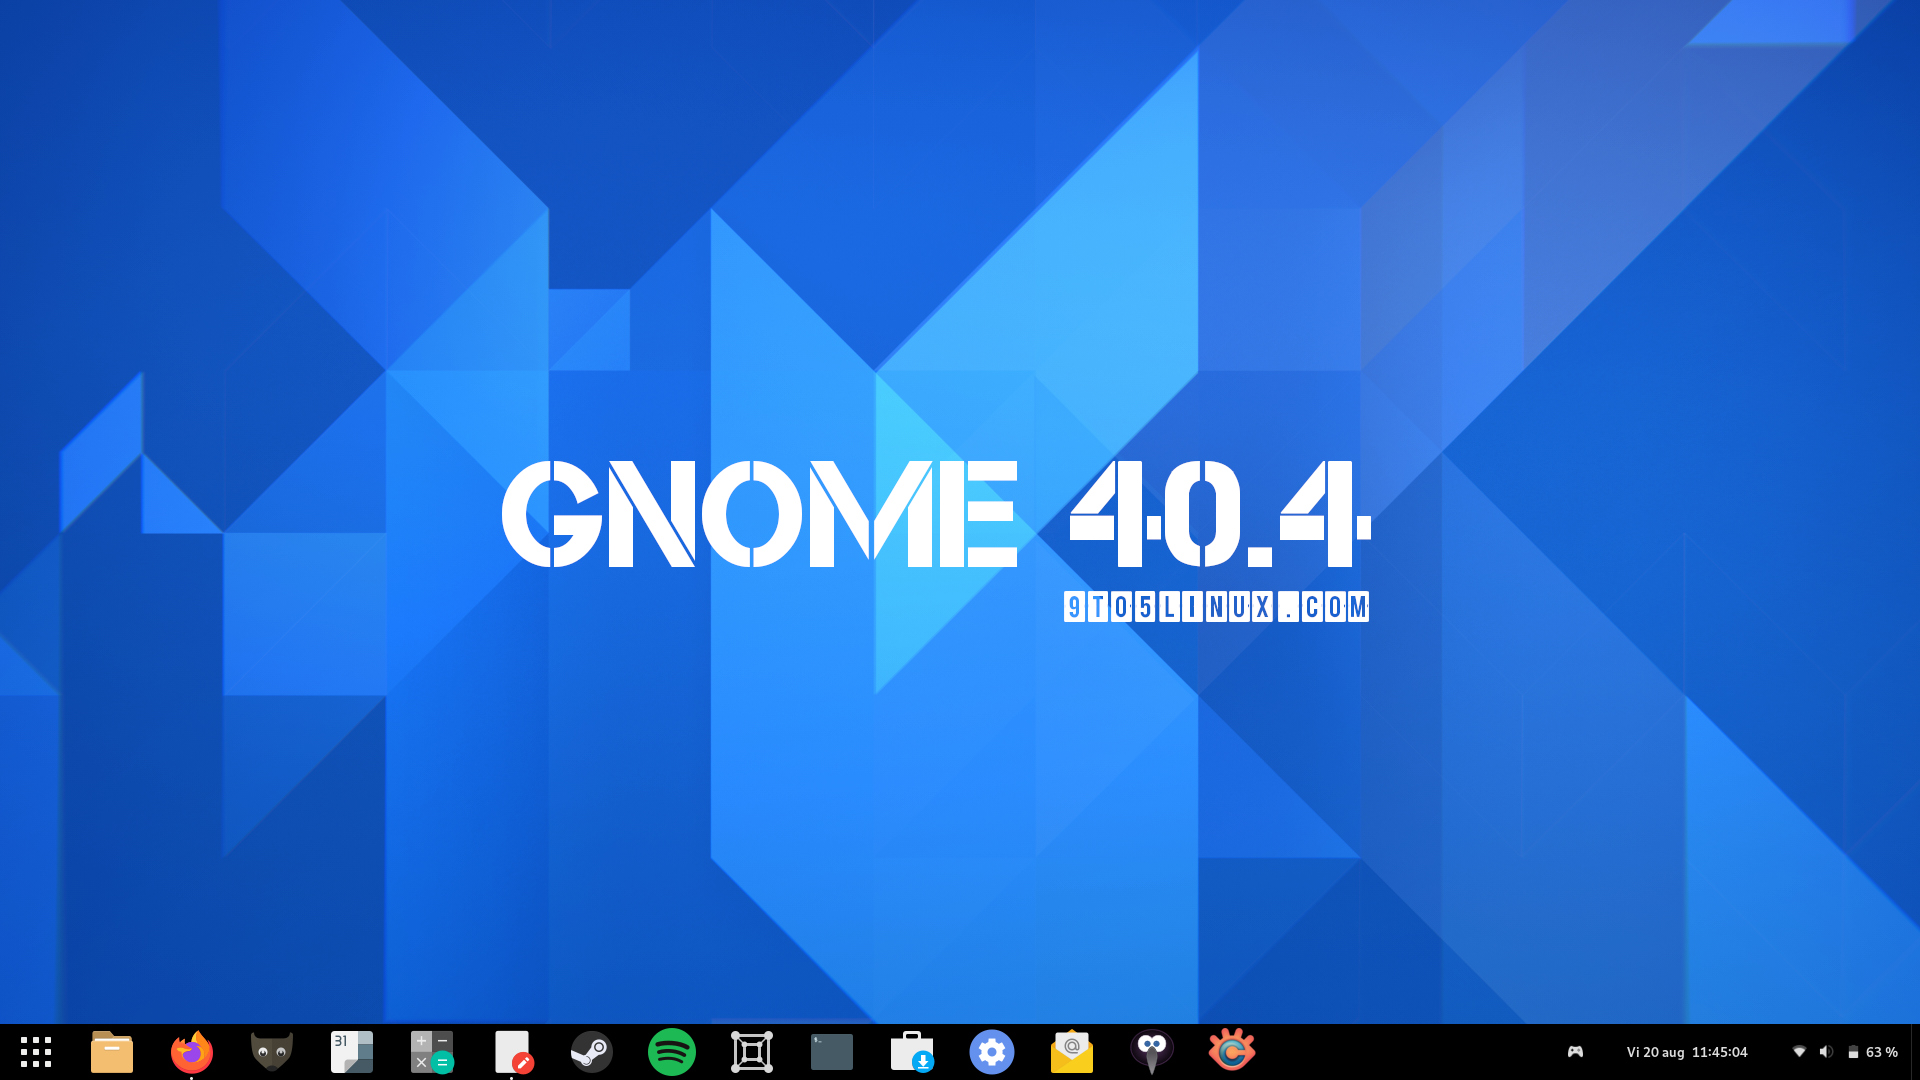Open Geary email client
This screenshot has width=1920, height=1080.
[x=1071, y=1052]
